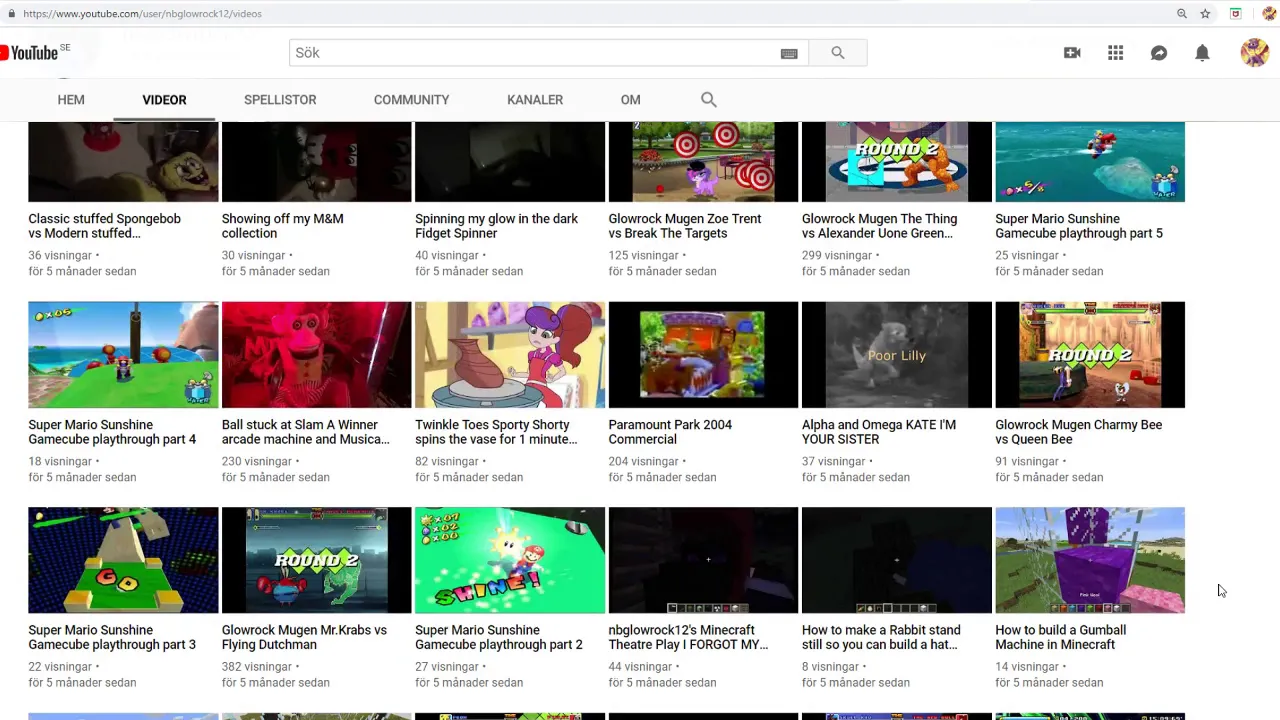Click Mr.Krabs Round 2 thumbnail

(x=316, y=560)
